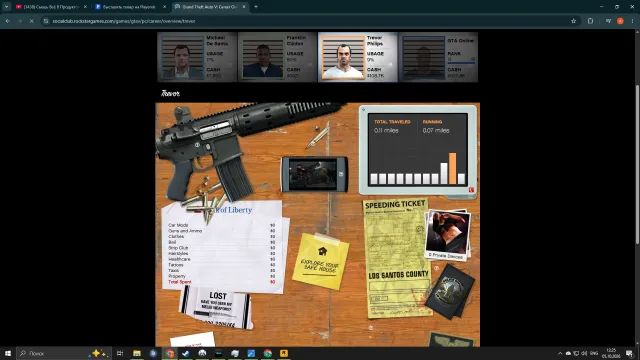Open the Chrome three-dot menu
This screenshot has width=640, height=360.
tap(632, 21)
